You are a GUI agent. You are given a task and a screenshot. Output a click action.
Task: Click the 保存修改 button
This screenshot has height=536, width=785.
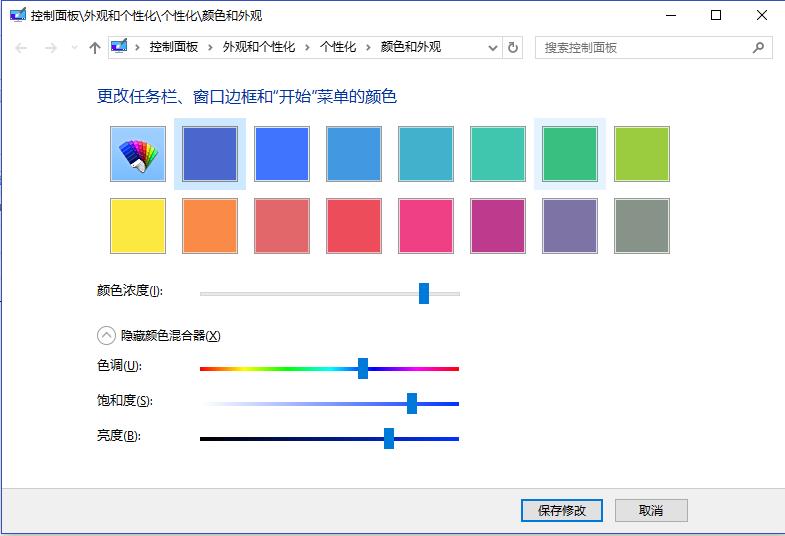[x=562, y=510]
